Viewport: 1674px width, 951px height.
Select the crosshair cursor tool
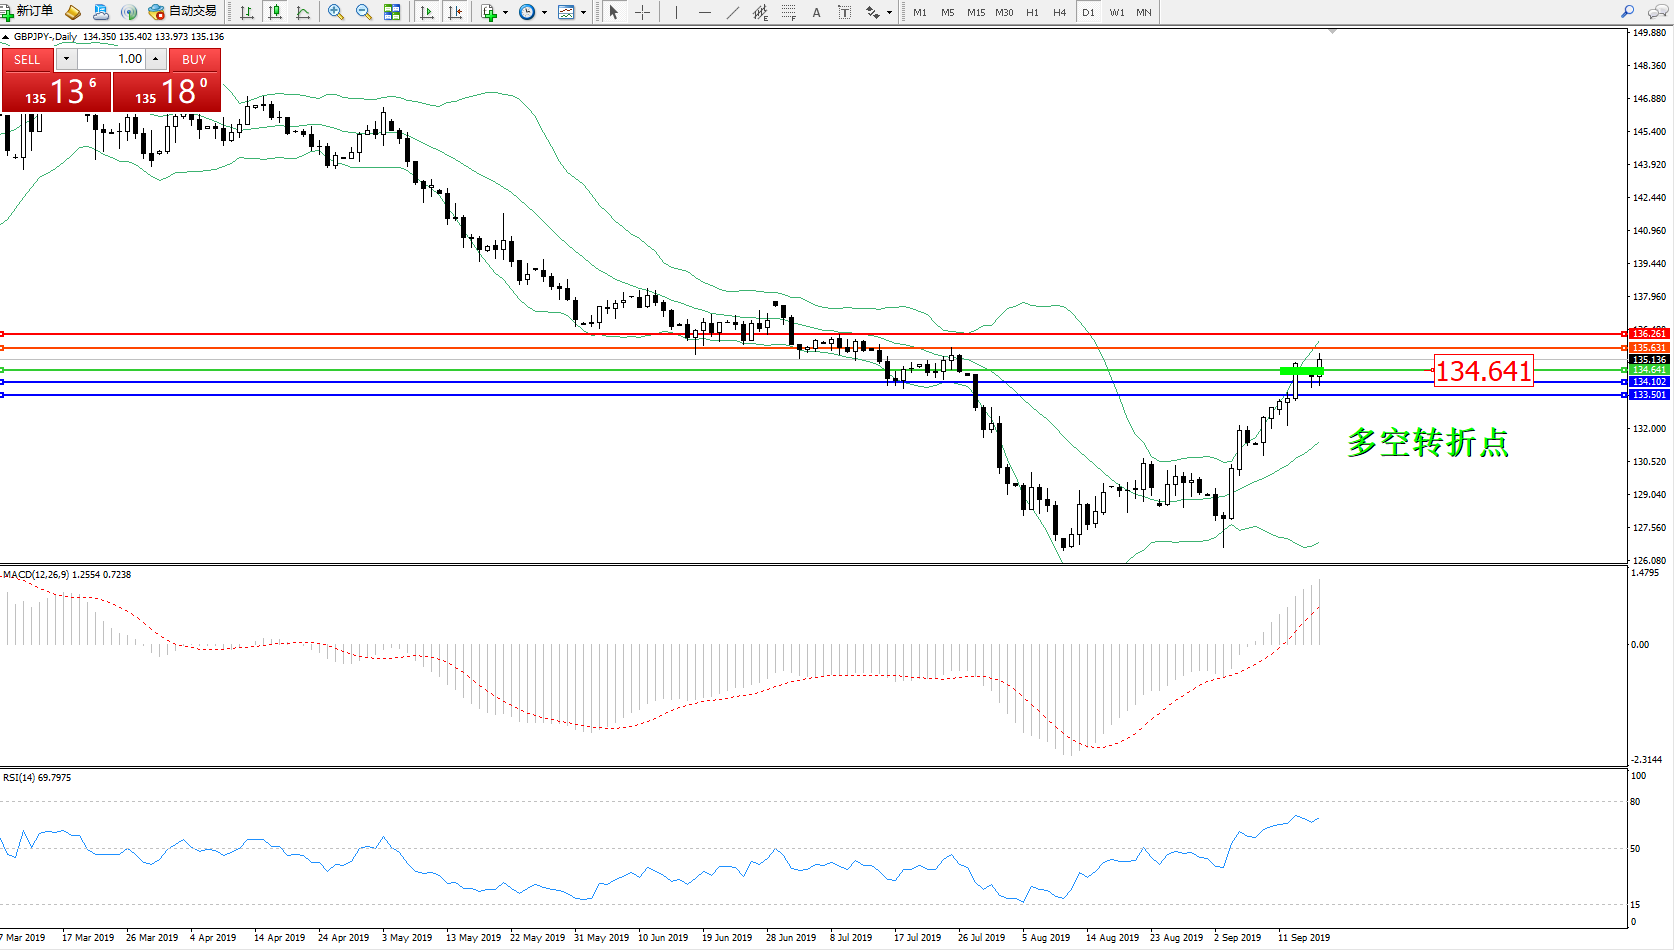(642, 12)
